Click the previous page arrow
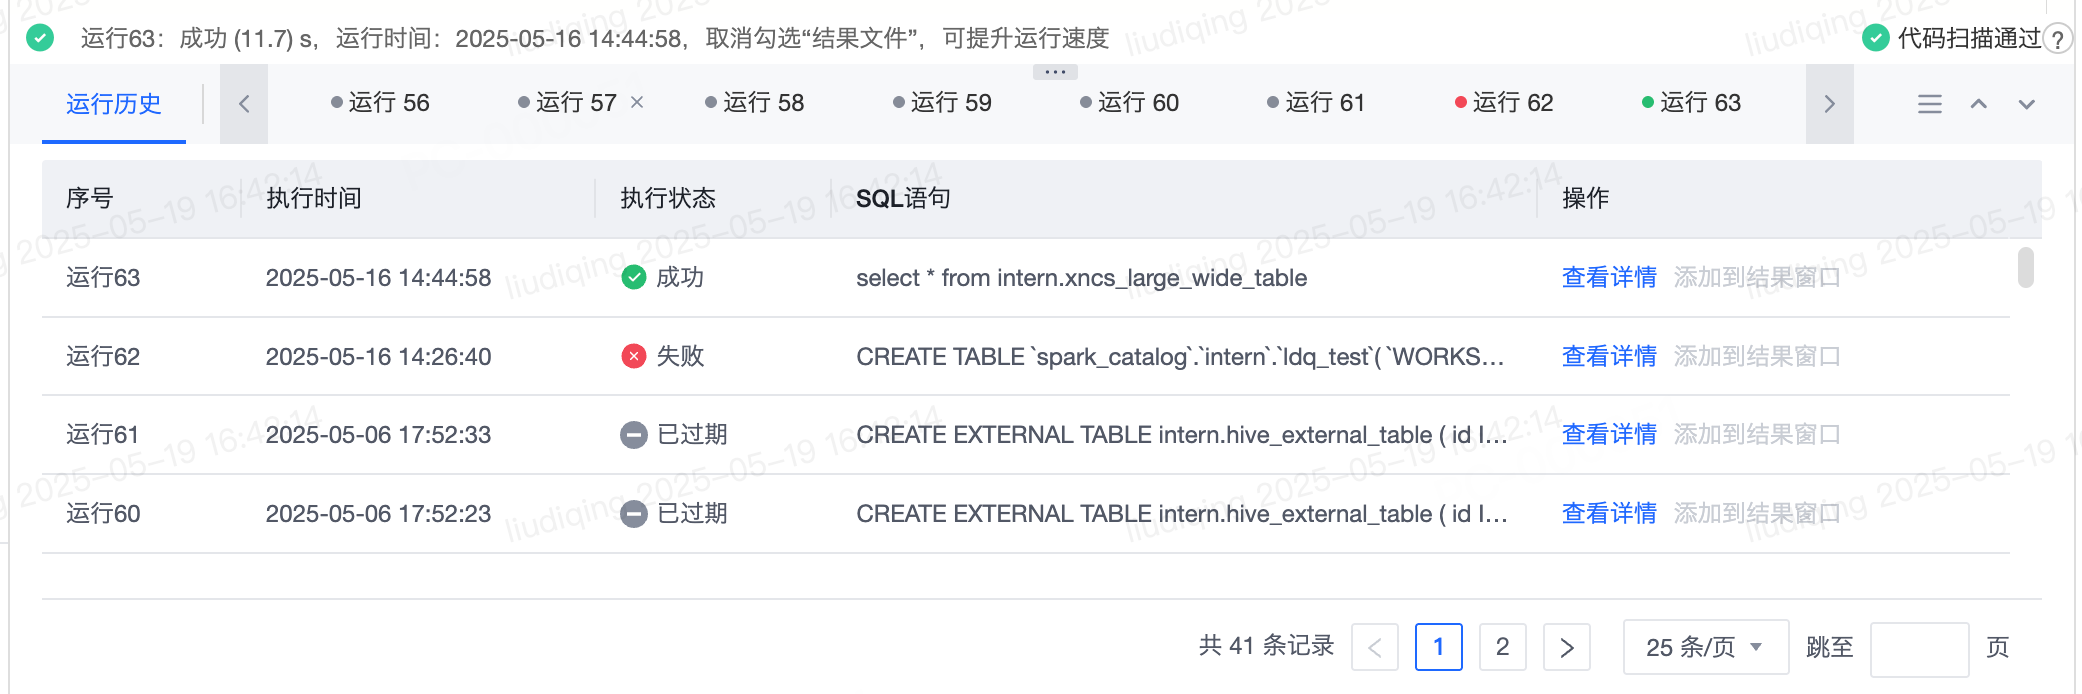 (x=1374, y=647)
